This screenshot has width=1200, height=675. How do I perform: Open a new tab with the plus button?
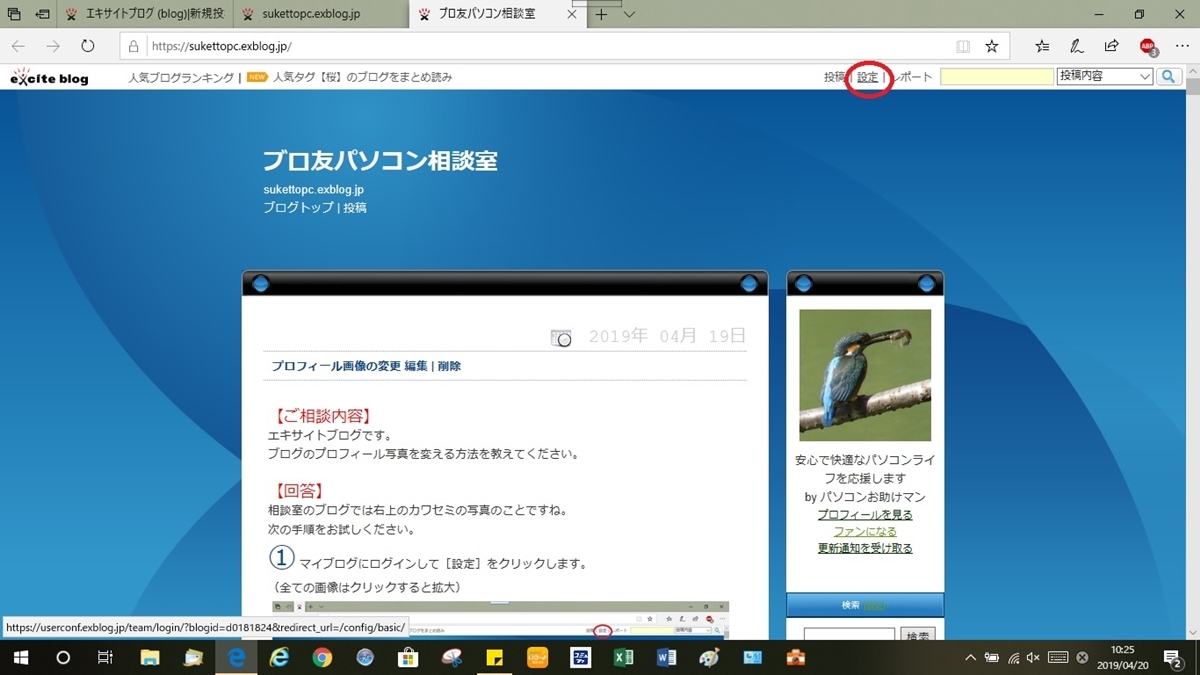[601, 15]
